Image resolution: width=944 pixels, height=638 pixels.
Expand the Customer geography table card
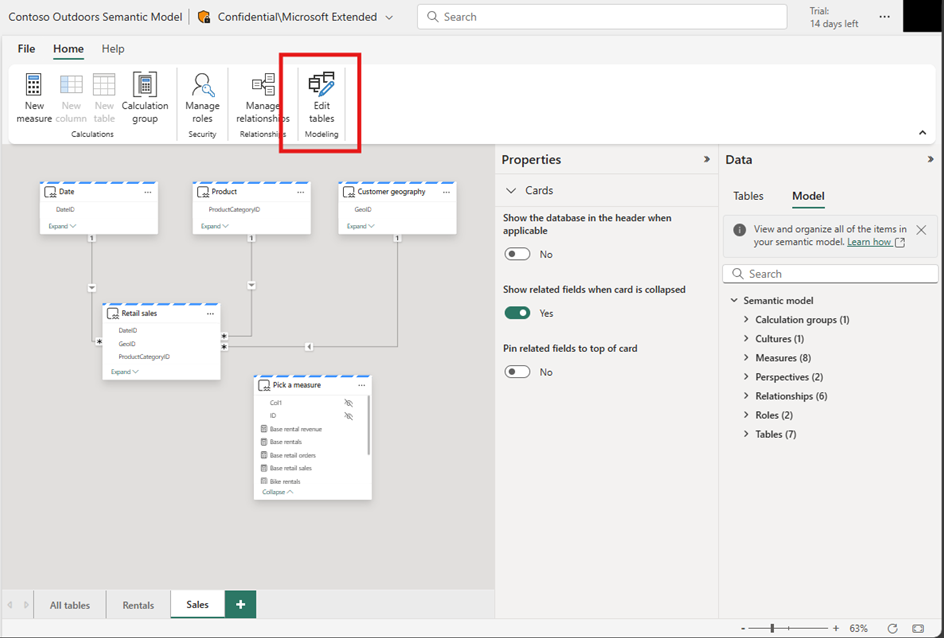pos(361,226)
